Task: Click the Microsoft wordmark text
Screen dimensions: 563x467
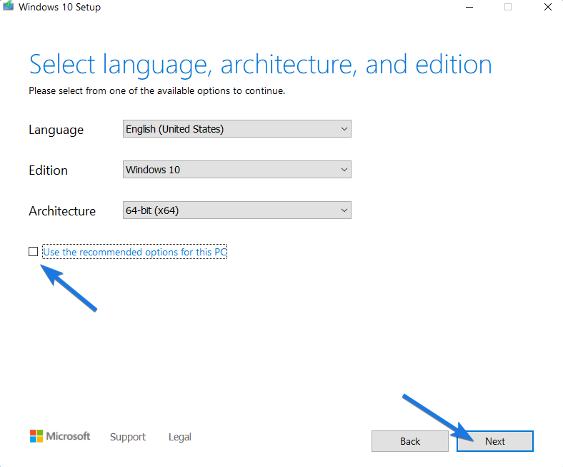Action: tap(68, 436)
